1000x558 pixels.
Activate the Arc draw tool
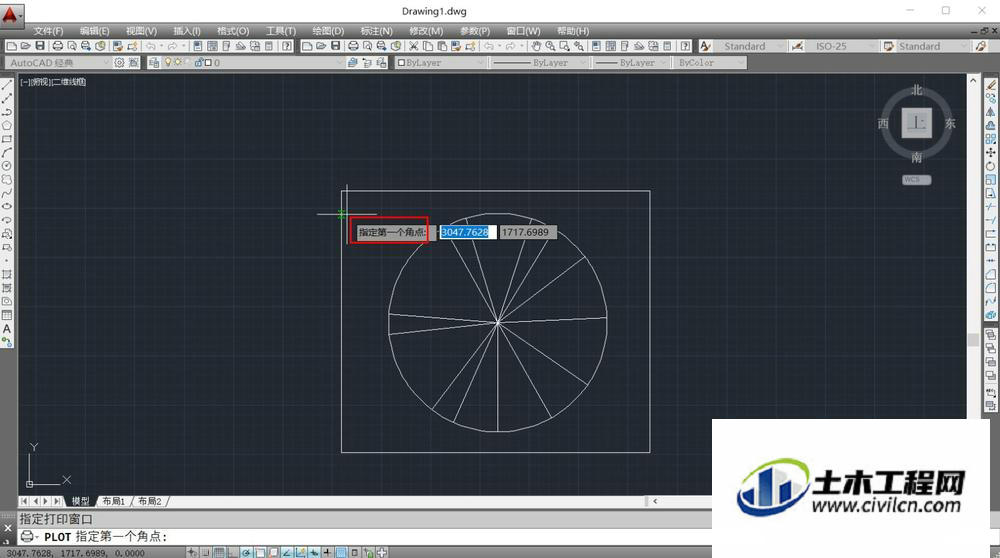[7, 152]
